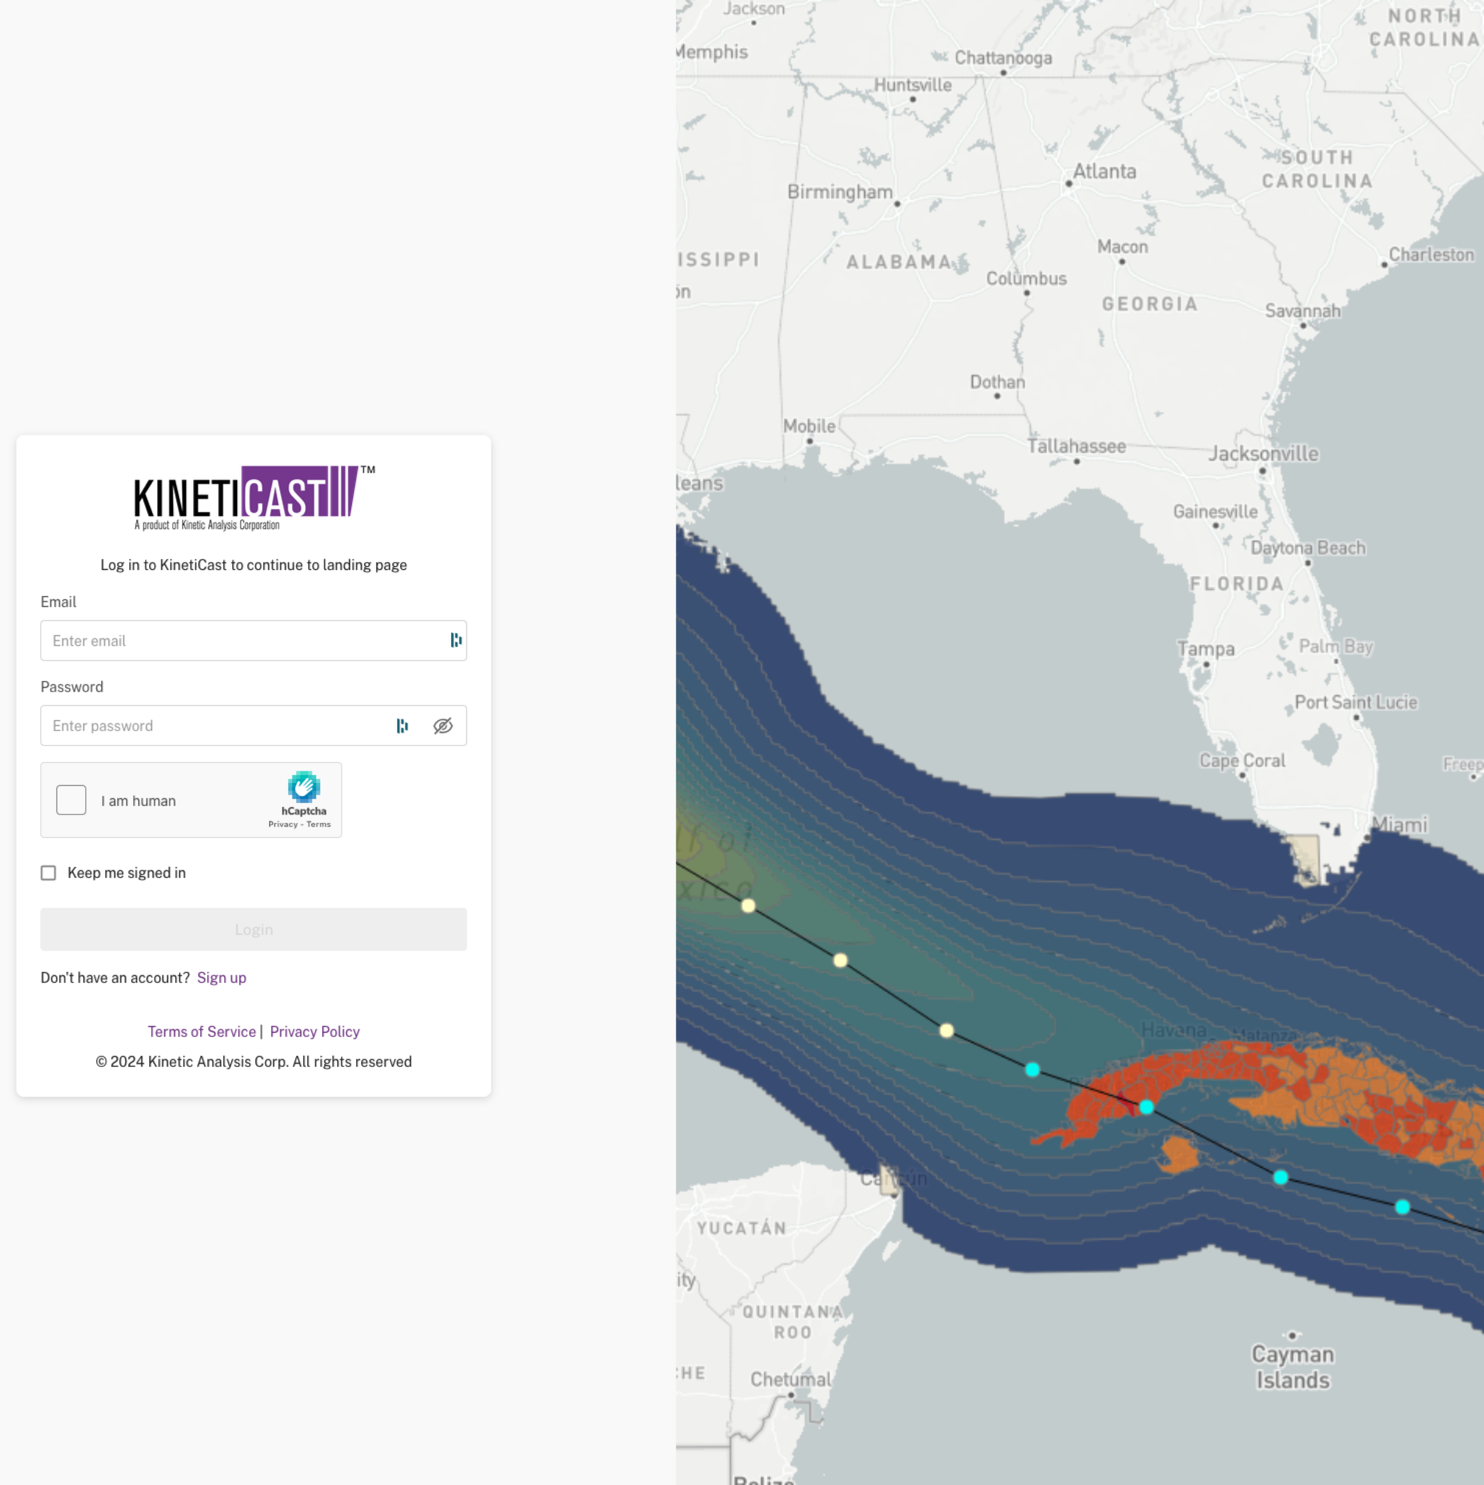The width and height of the screenshot is (1484, 1485).
Task: Click the "Miami" label on the map
Action: [1400, 825]
